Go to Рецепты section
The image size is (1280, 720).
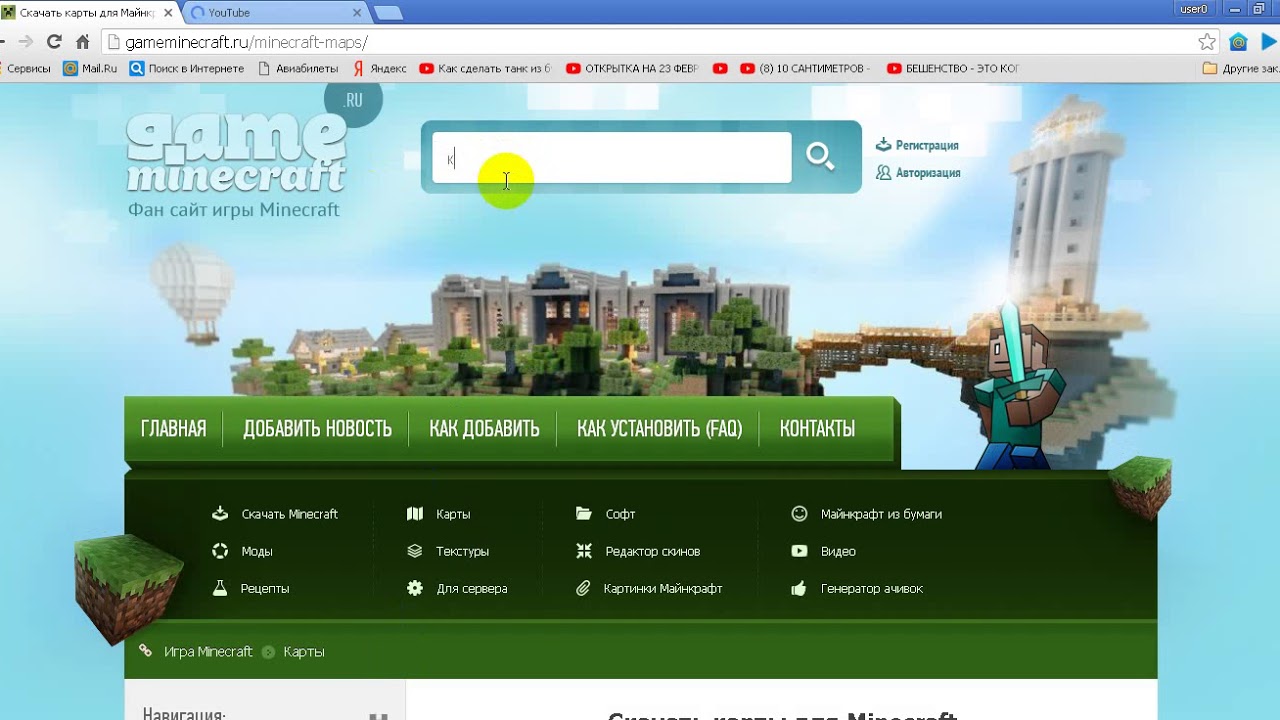[x=265, y=588]
